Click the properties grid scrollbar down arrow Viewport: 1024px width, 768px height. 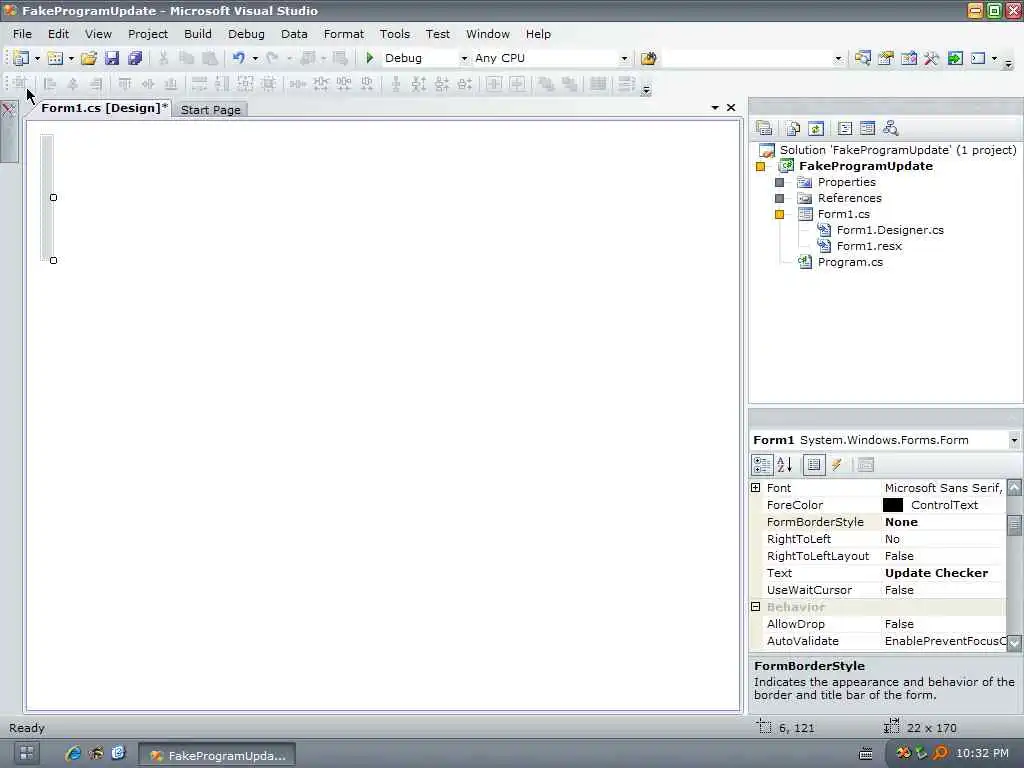tap(1014, 642)
